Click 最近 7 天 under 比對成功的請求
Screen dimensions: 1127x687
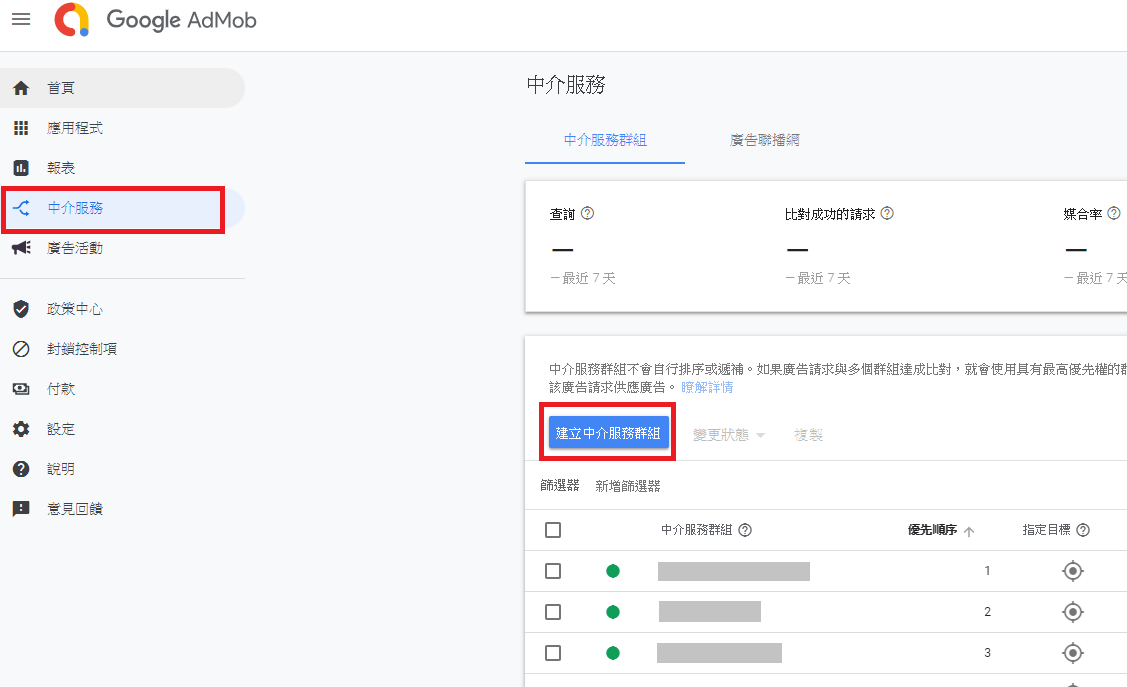tap(824, 278)
